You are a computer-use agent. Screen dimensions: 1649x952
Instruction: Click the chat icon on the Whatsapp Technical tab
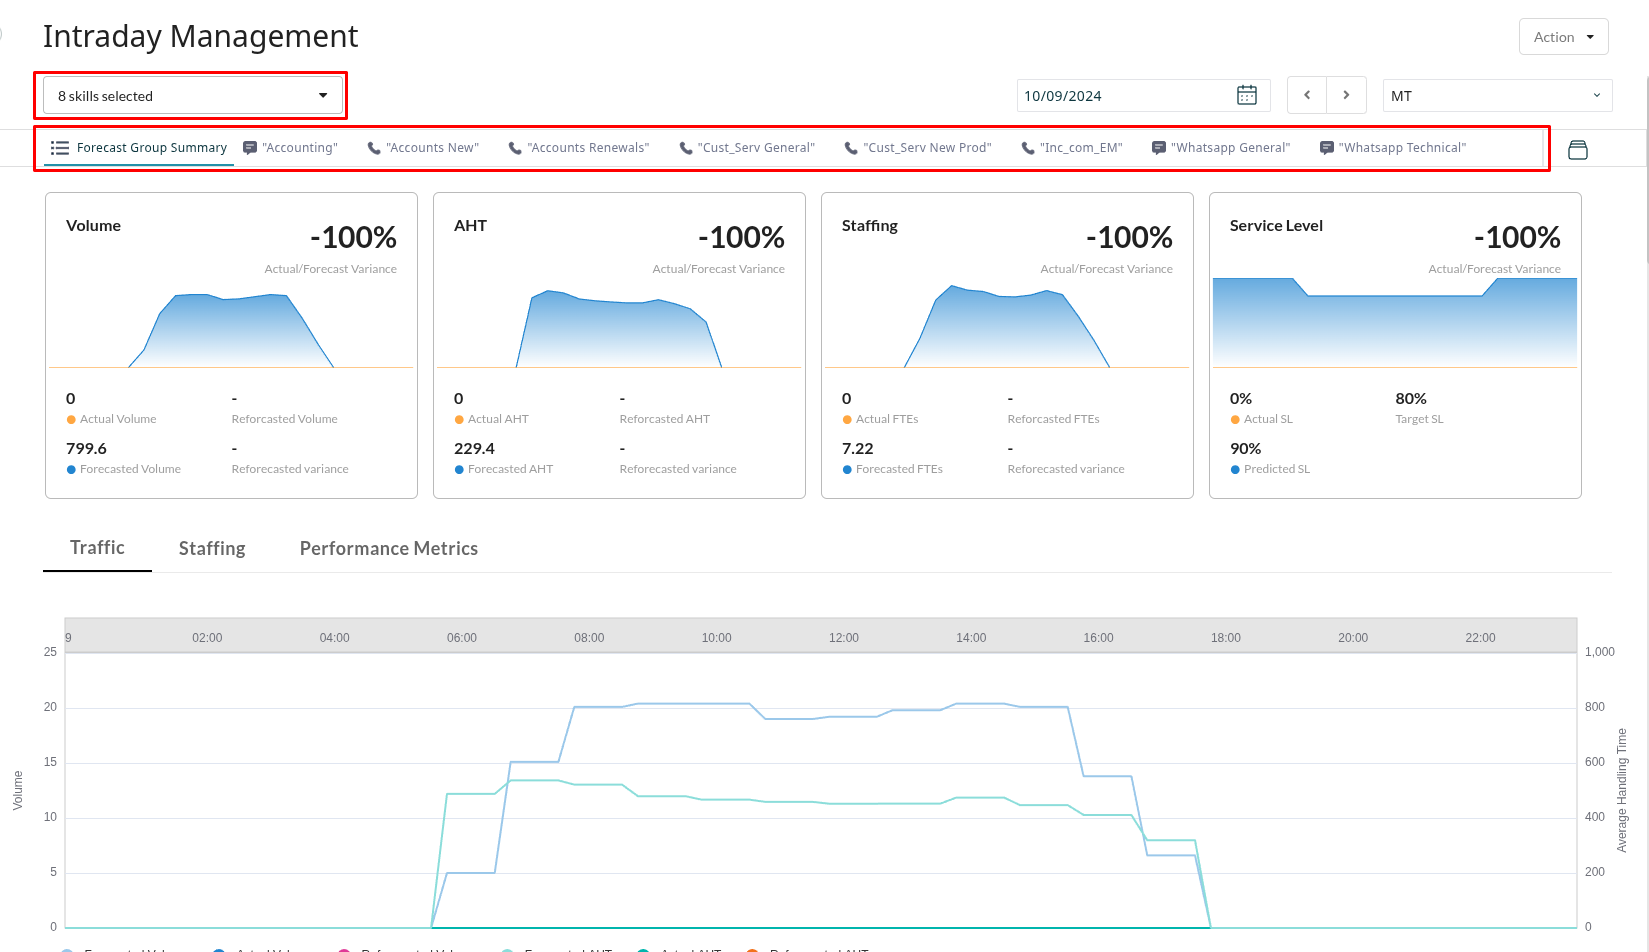coord(1327,147)
